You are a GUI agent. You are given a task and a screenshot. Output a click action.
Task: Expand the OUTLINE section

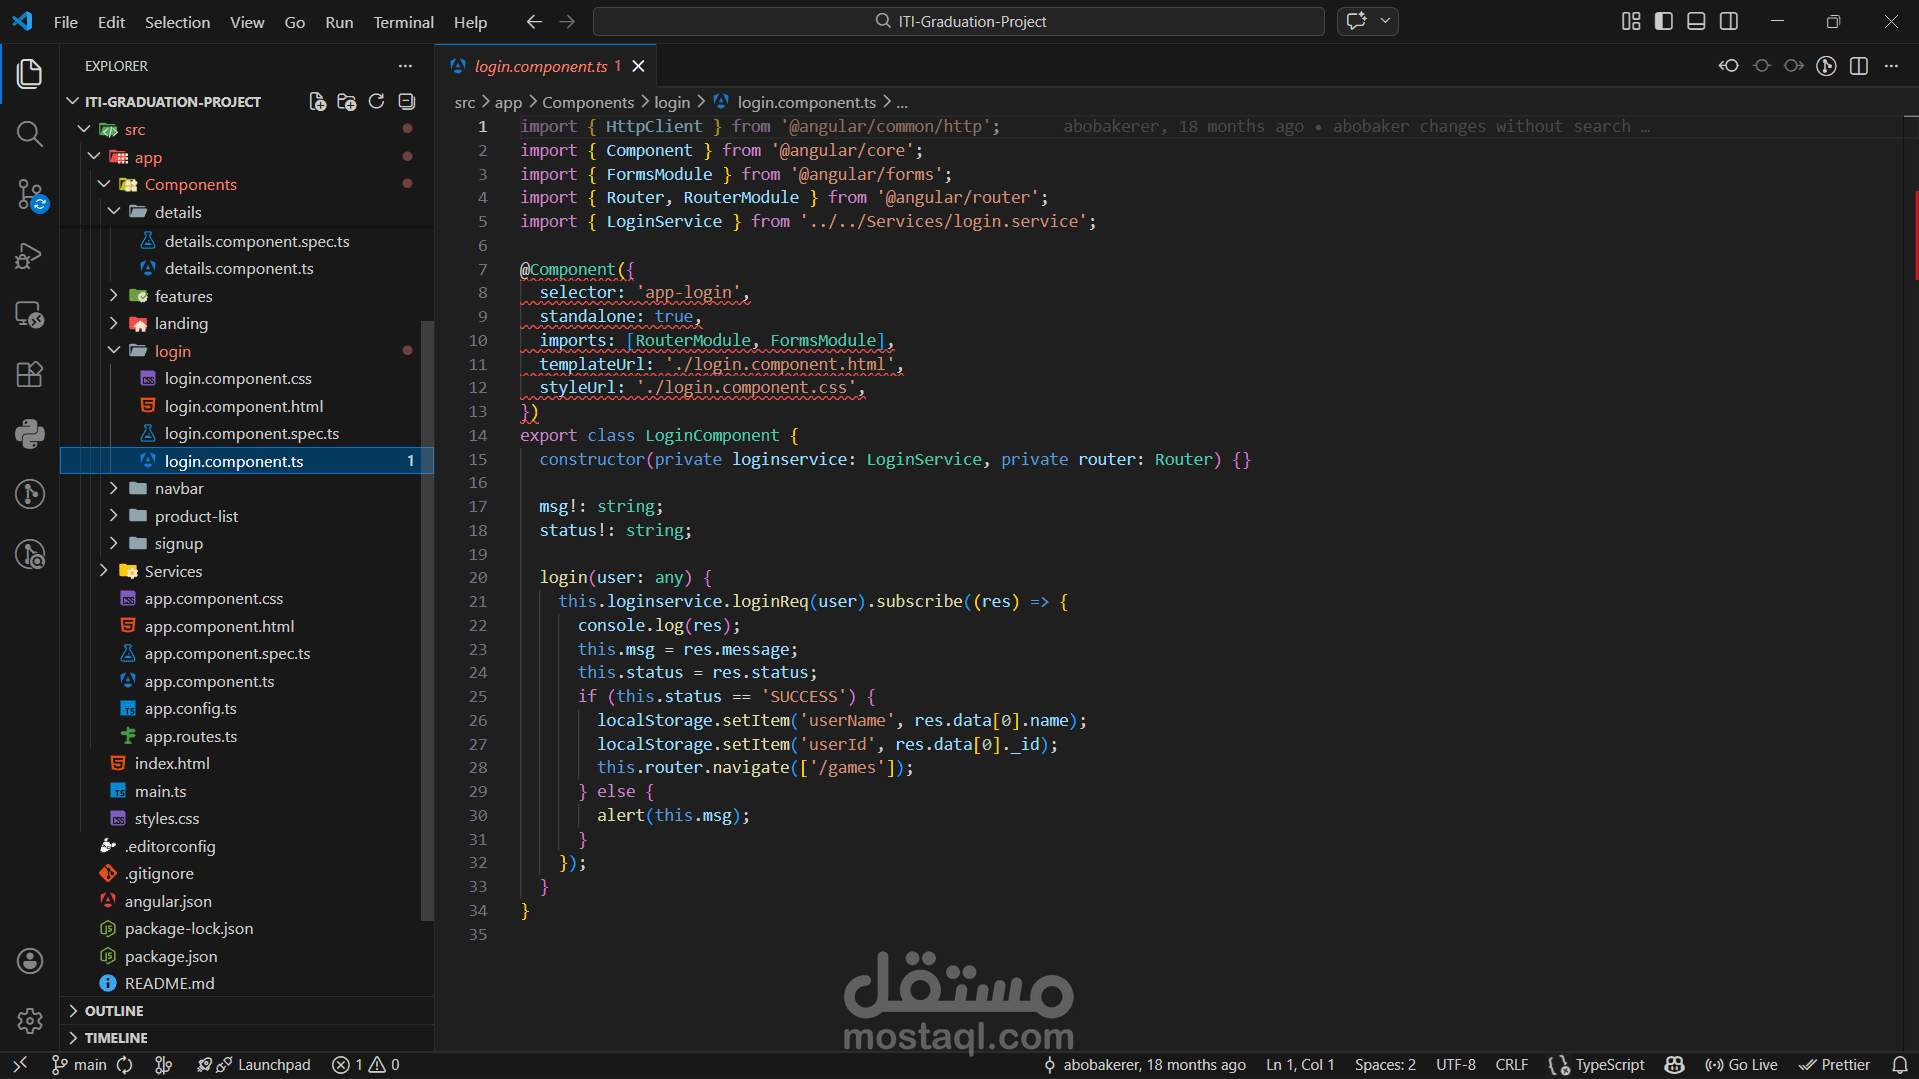[247, 1011]
